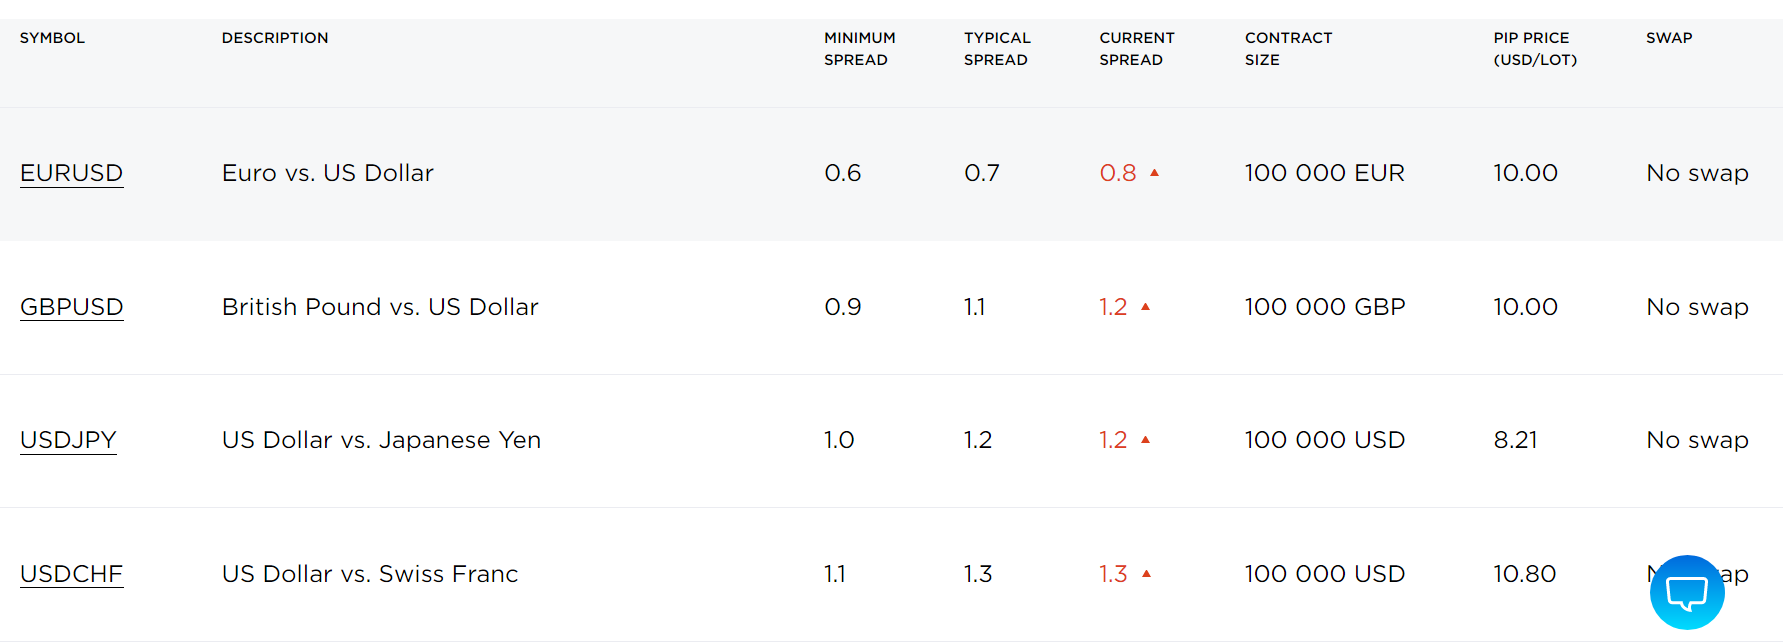1783x642 pixels.
Task: Click the PIP PRICE (USD/LOT) column header
Action: [x=1535, y=49]
